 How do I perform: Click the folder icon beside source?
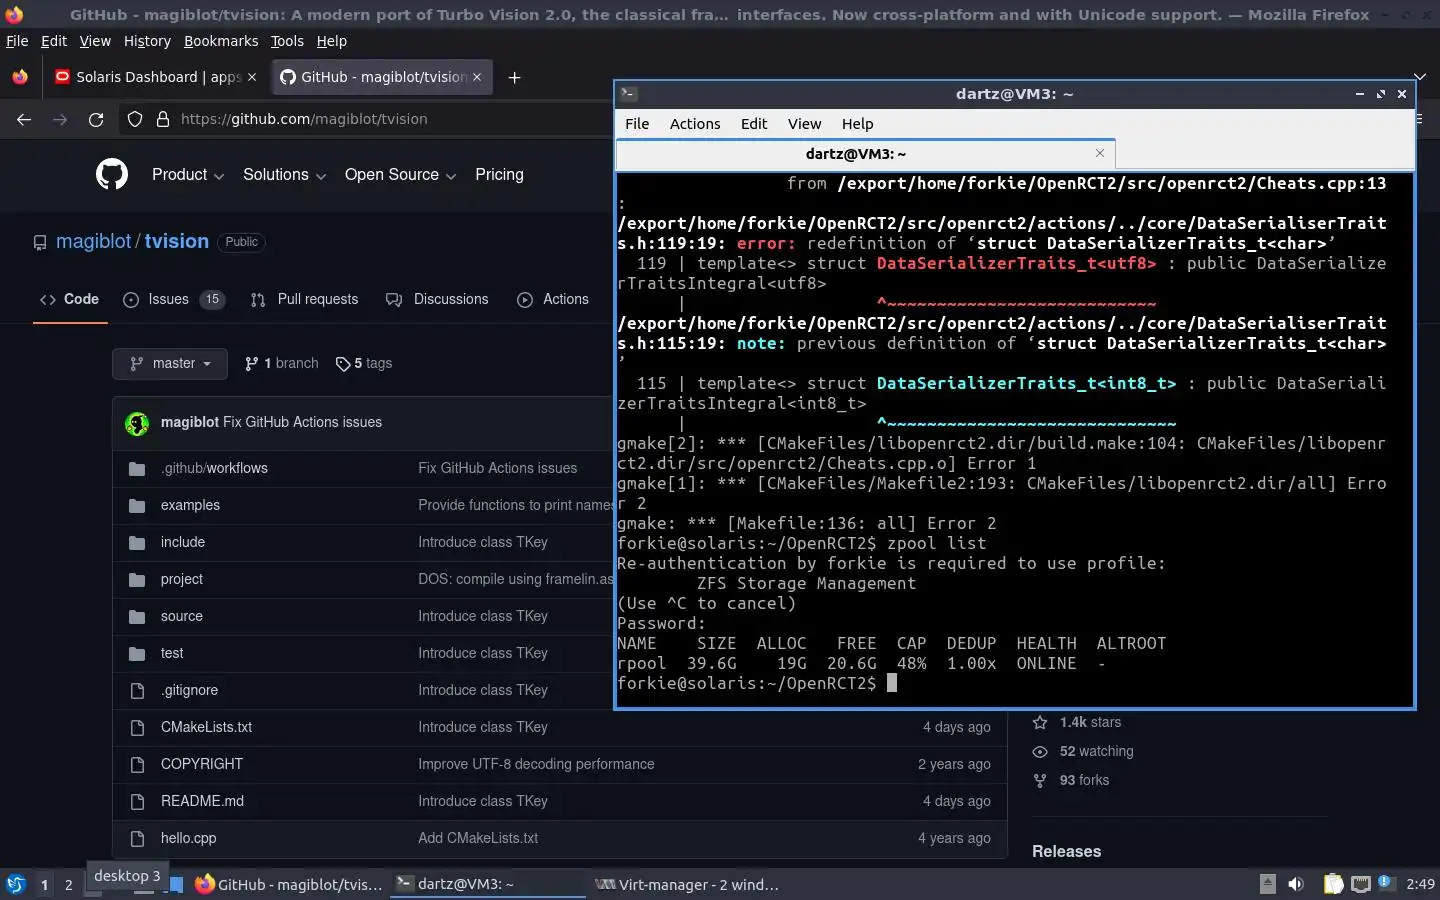(137, 616)
